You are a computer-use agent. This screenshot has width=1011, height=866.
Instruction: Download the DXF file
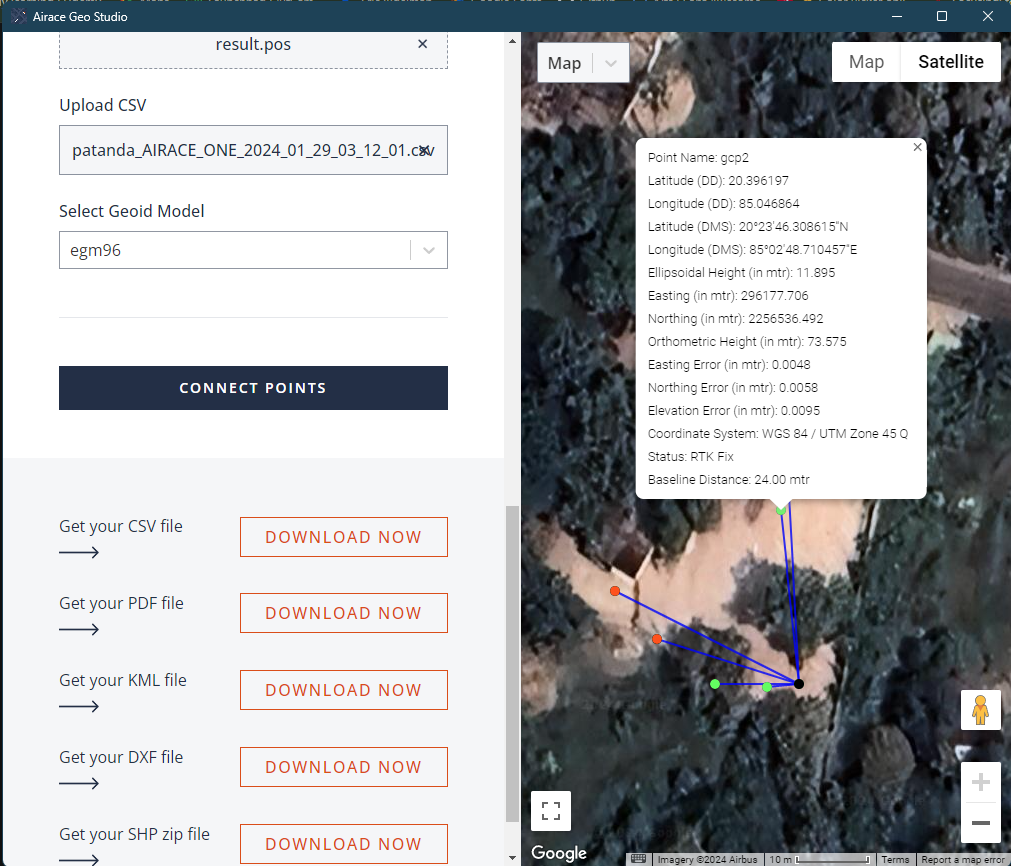click(343, 767)
